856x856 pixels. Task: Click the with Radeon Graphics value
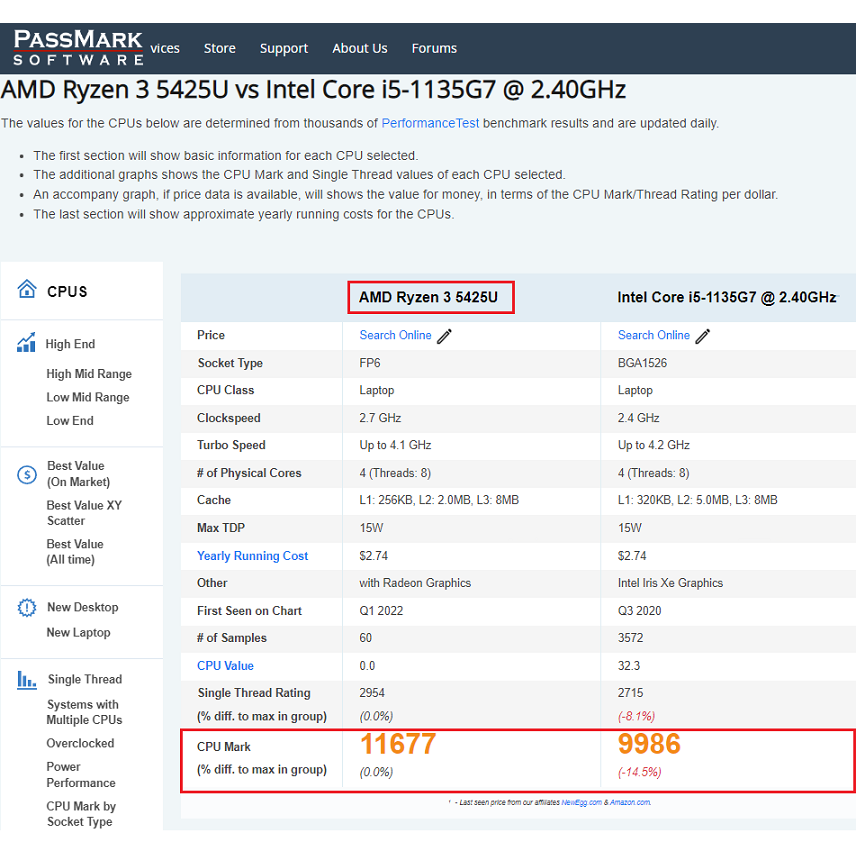pyautogui.click(x=415, y=583)
